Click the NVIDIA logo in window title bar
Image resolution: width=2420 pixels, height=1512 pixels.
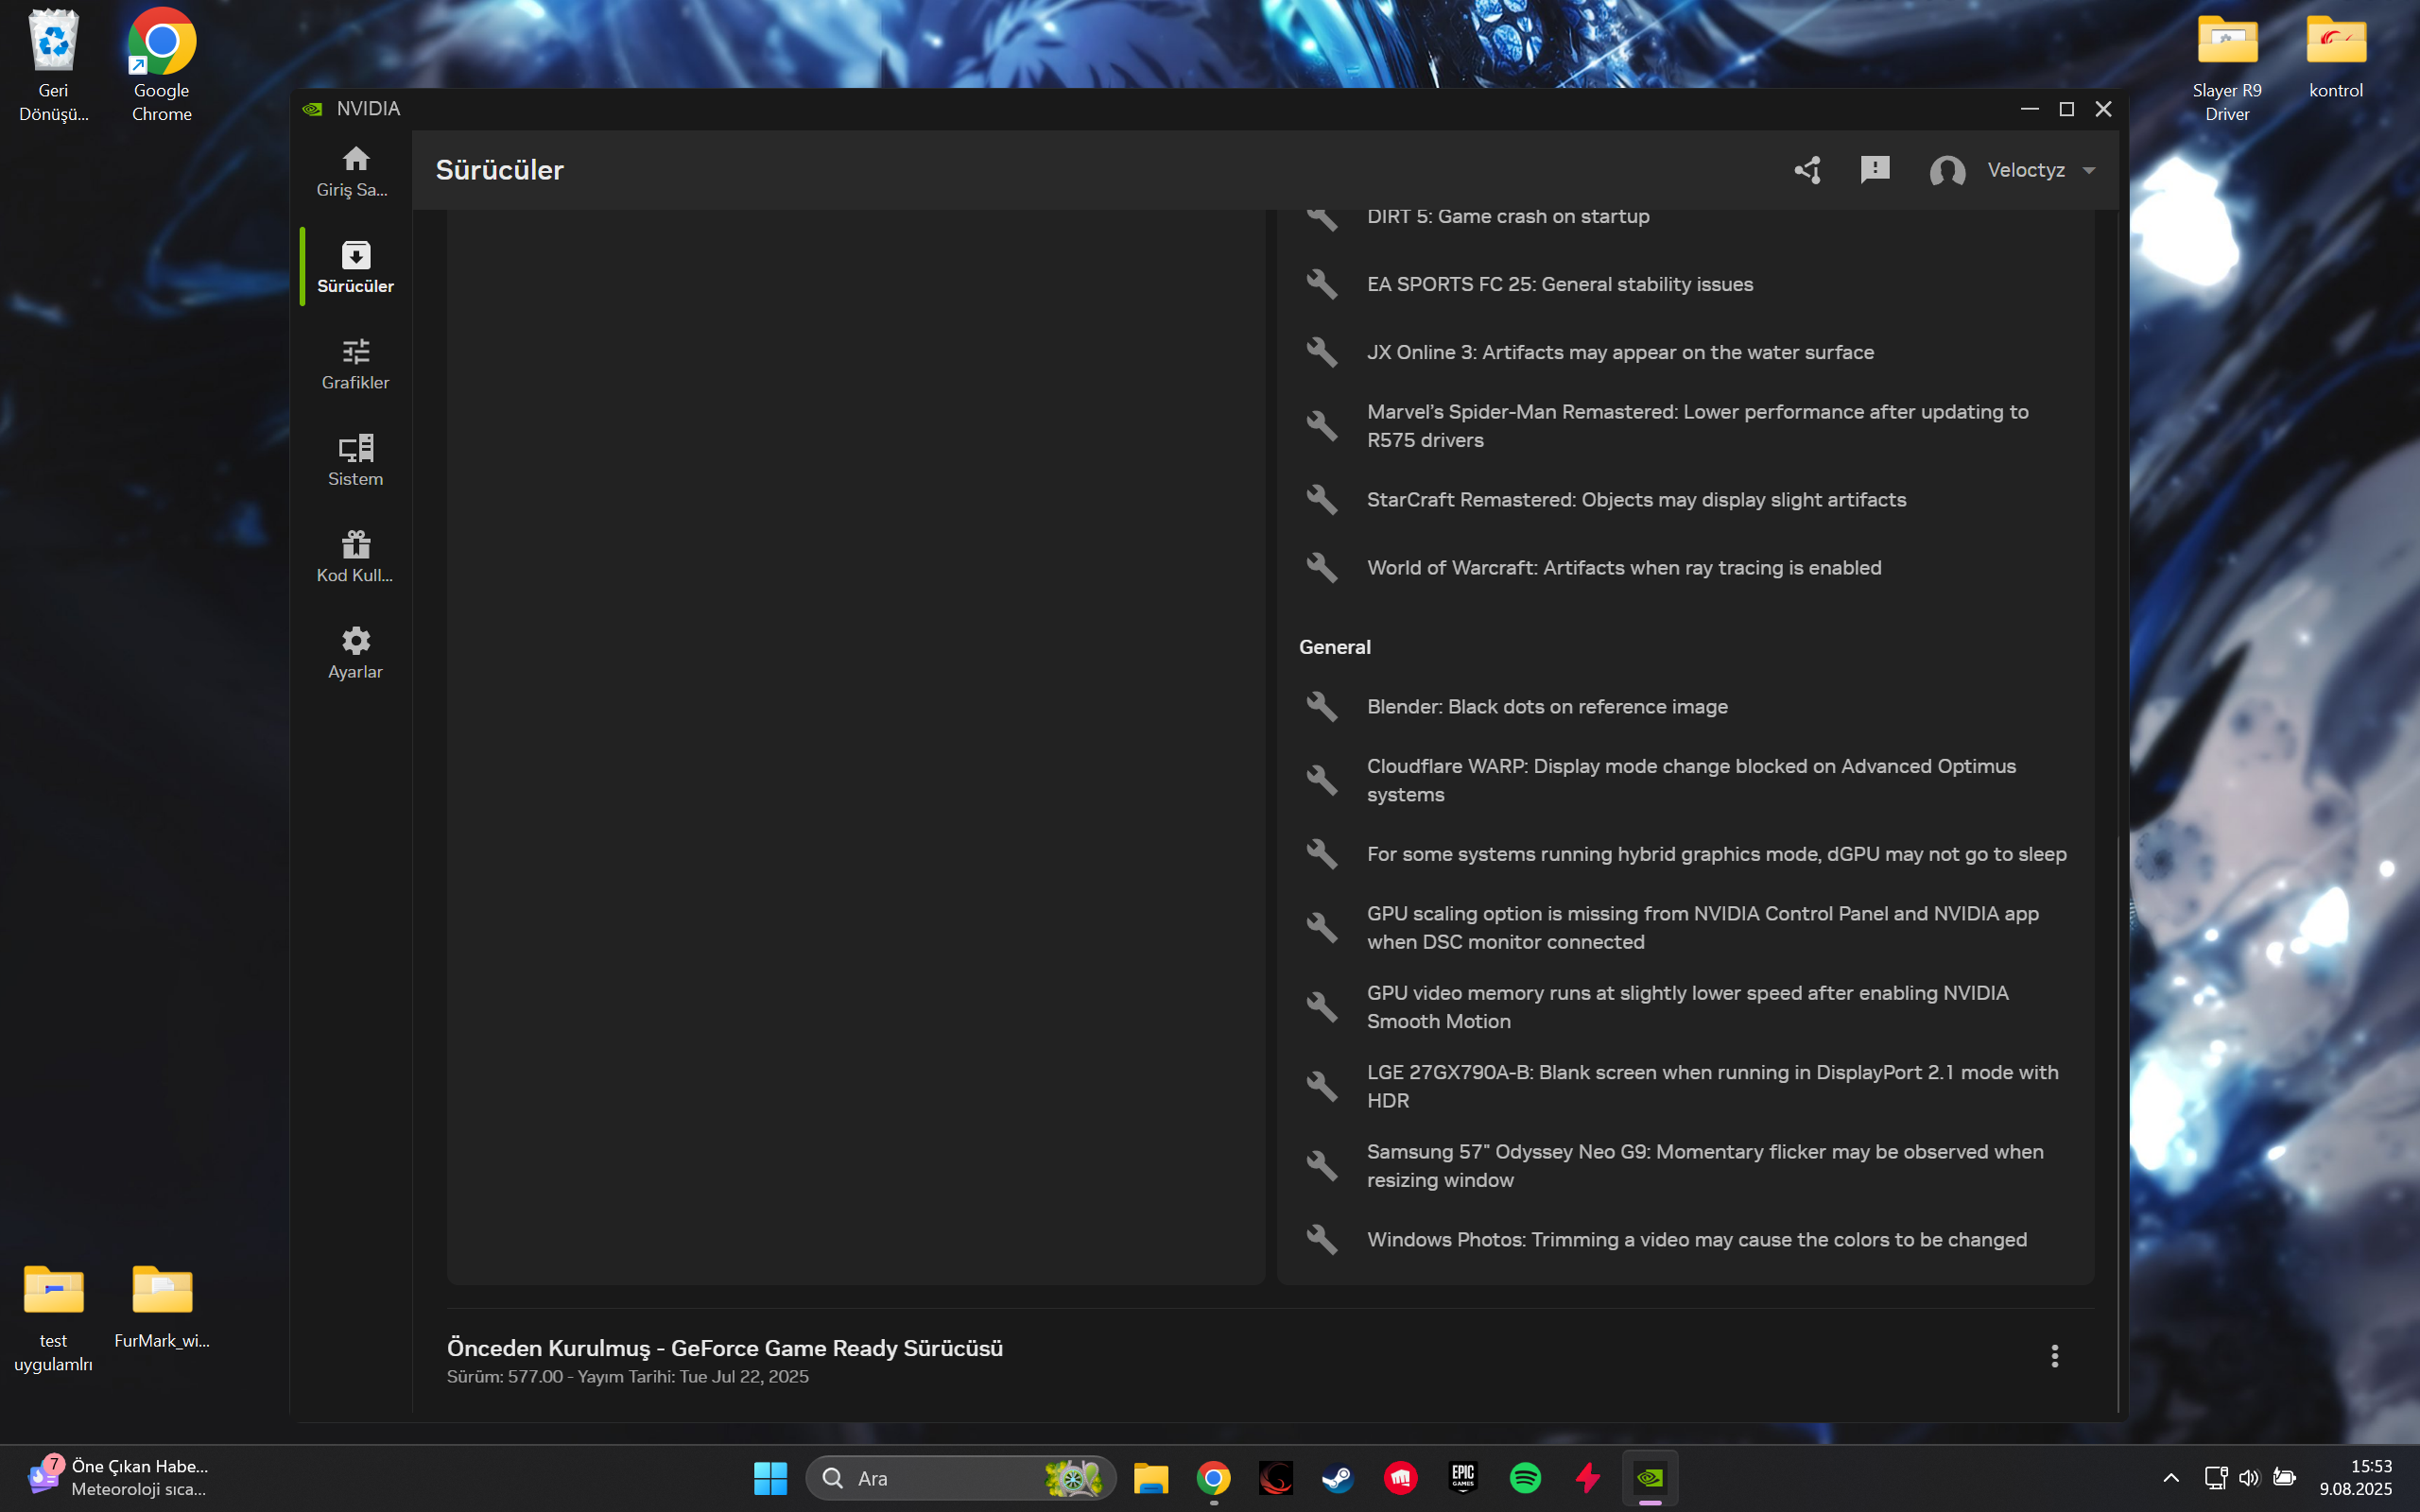(x=313, y=109)
